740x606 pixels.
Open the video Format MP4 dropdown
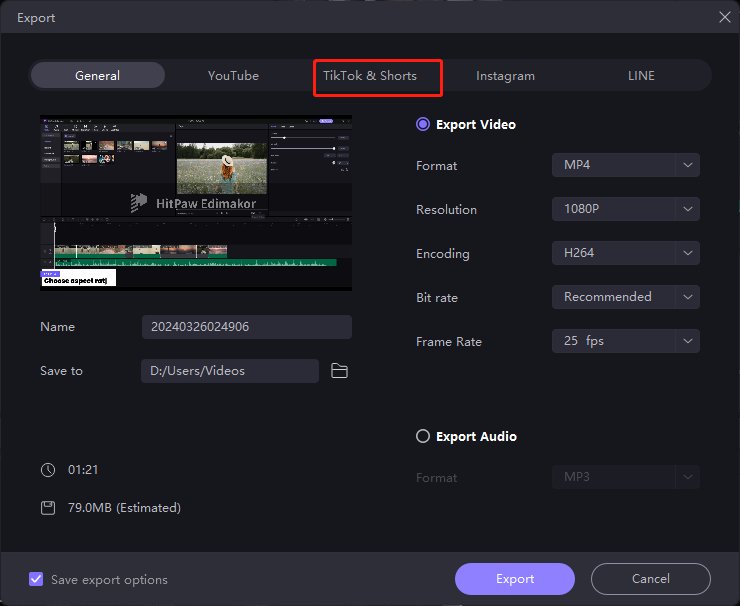[626, 165]
